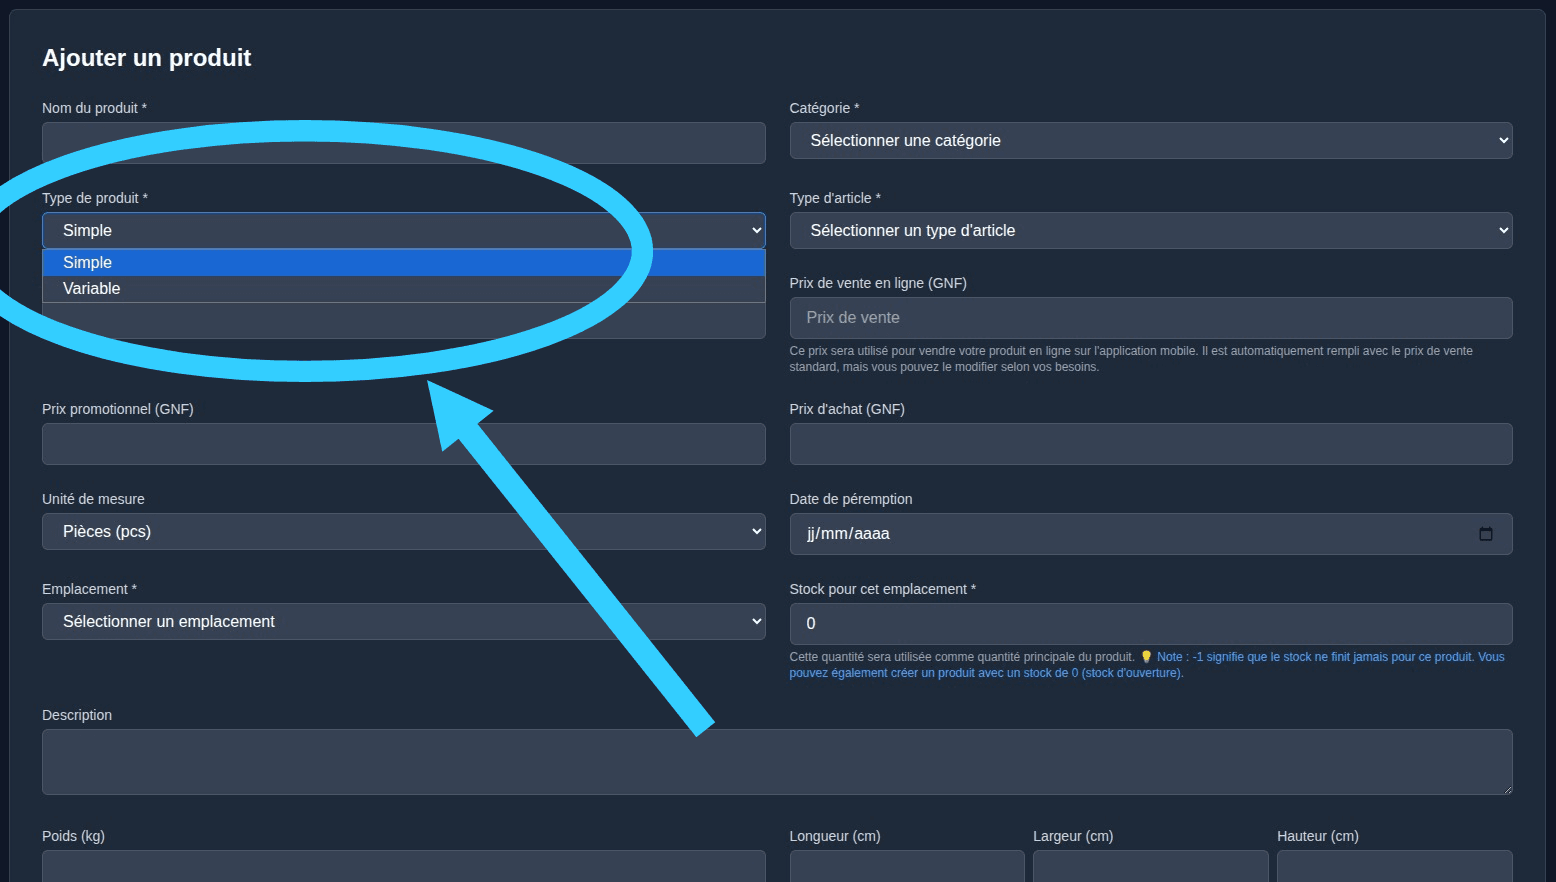1556x882 pixels.
Task: Click the Prix d'achat input field
Action: pos(1150,444)
